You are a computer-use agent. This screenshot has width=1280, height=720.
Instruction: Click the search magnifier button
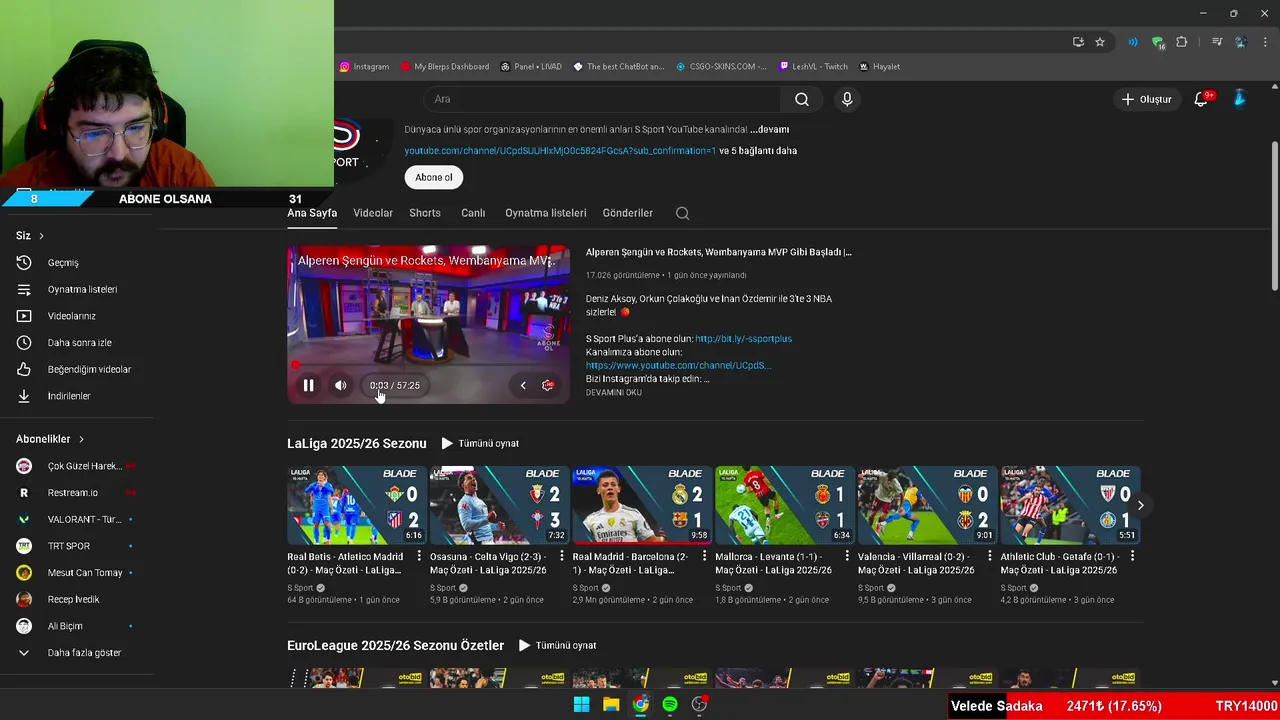802,99
